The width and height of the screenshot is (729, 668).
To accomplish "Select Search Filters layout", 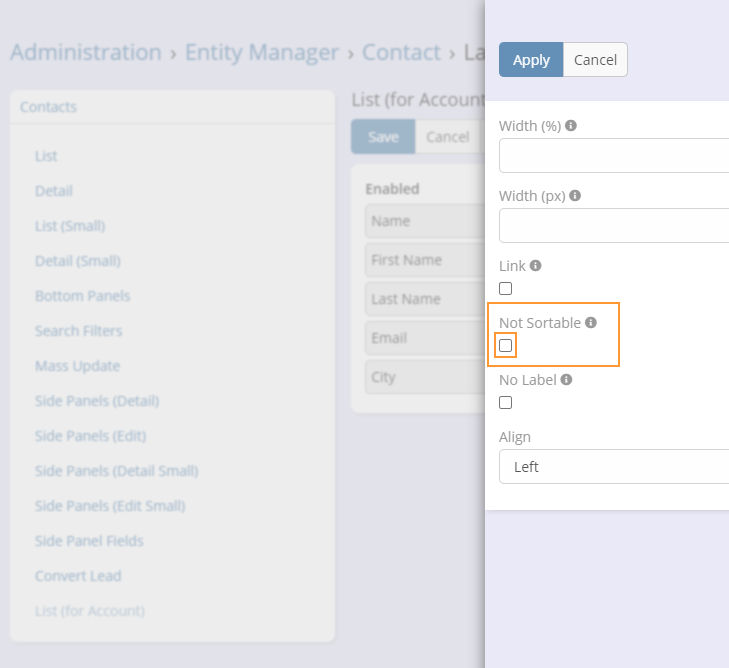I will pos(79,331).
